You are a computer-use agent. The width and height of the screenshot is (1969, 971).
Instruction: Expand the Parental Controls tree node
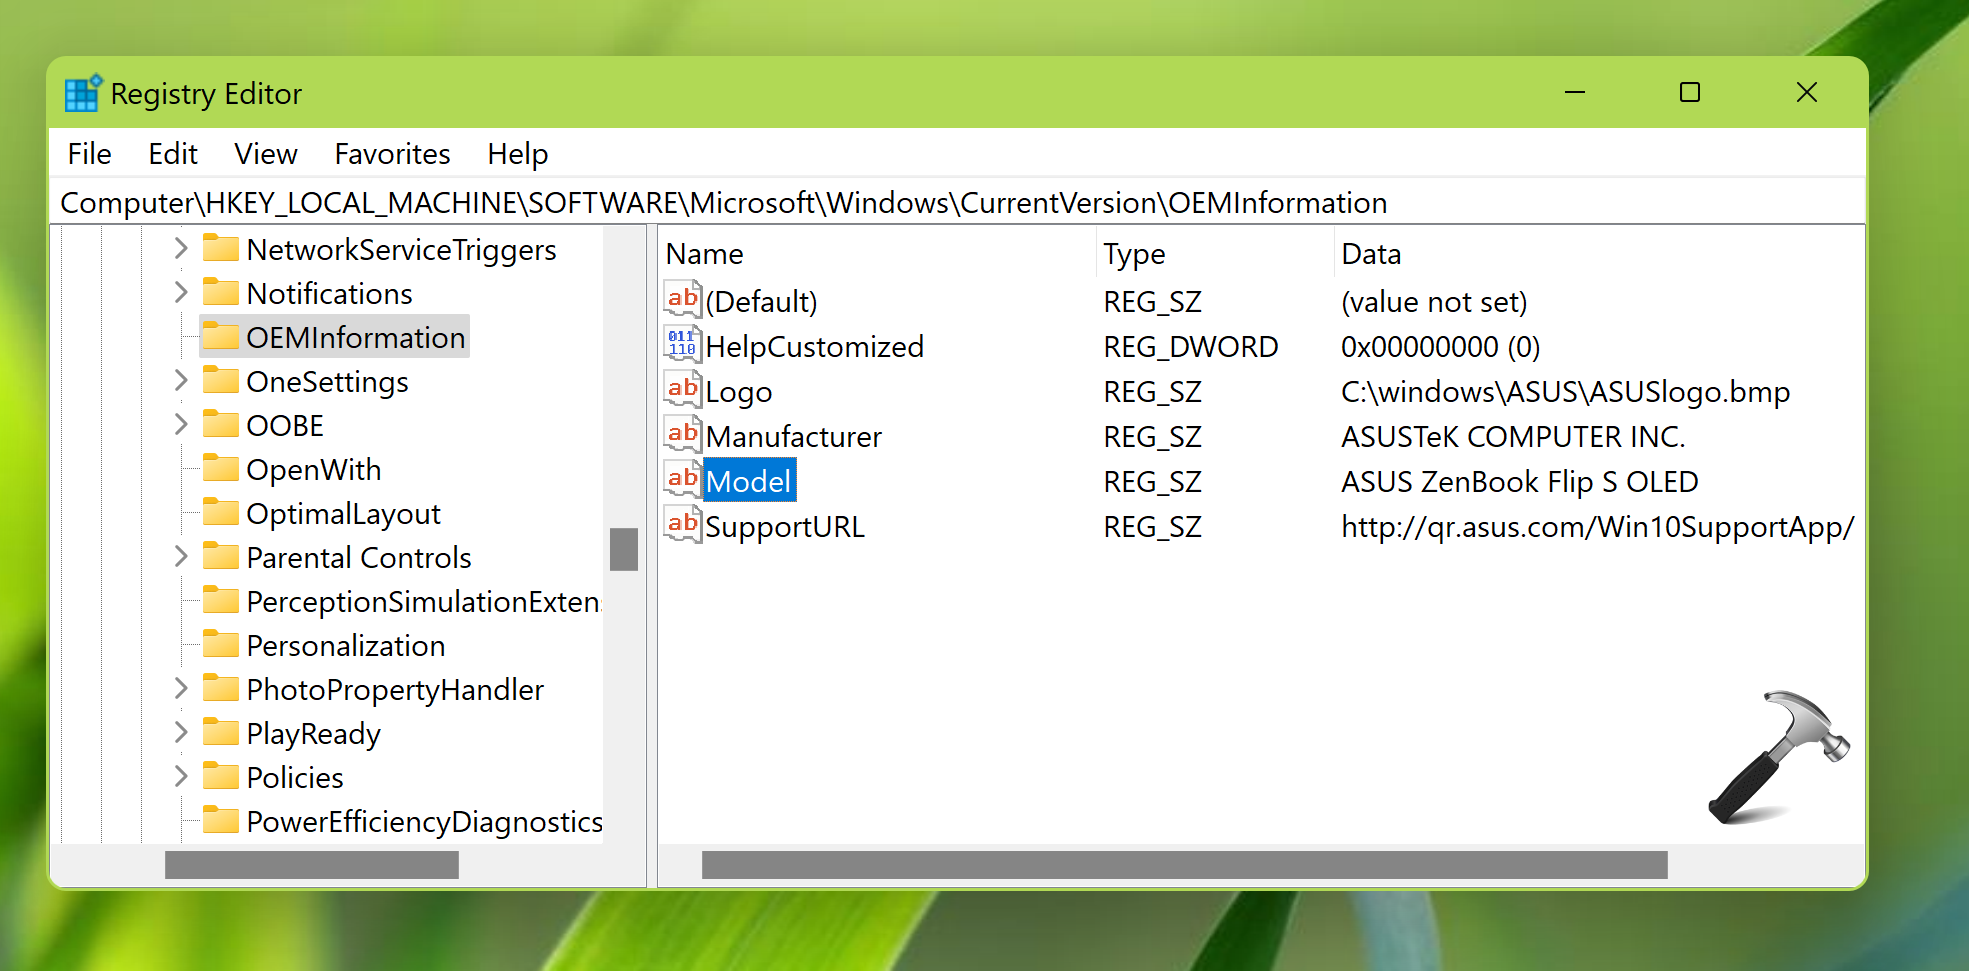pyautogui.click(x=181, y=557)
